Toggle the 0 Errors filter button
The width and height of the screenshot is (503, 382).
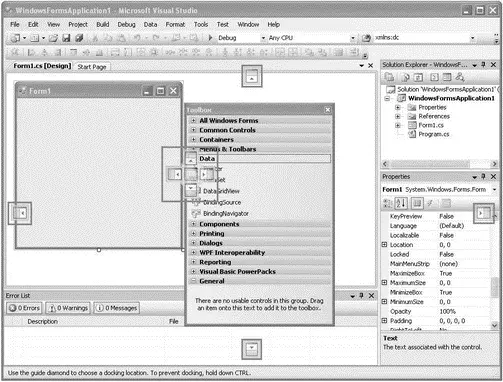pyautogui.click(x=24, y=308)
